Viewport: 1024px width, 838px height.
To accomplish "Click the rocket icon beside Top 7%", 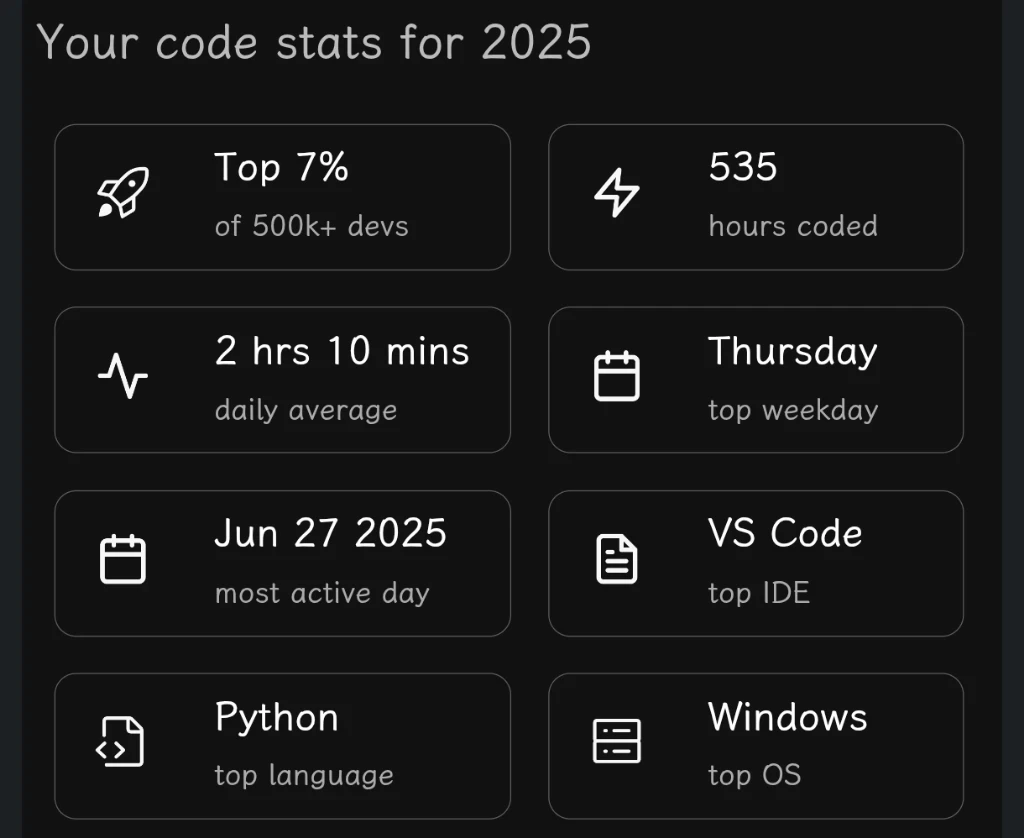I will pos(123,192).
